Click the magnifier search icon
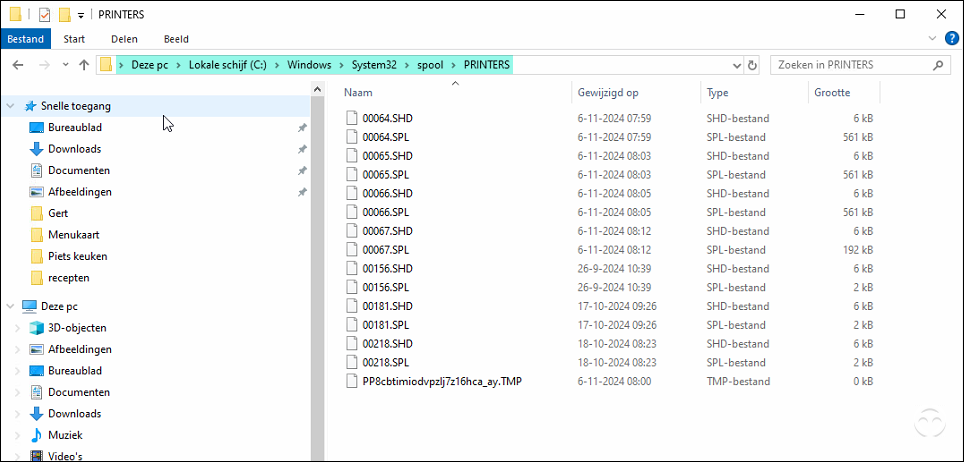Screen dimensions: 964x462 pyautogui.click(x=938, y=65)
